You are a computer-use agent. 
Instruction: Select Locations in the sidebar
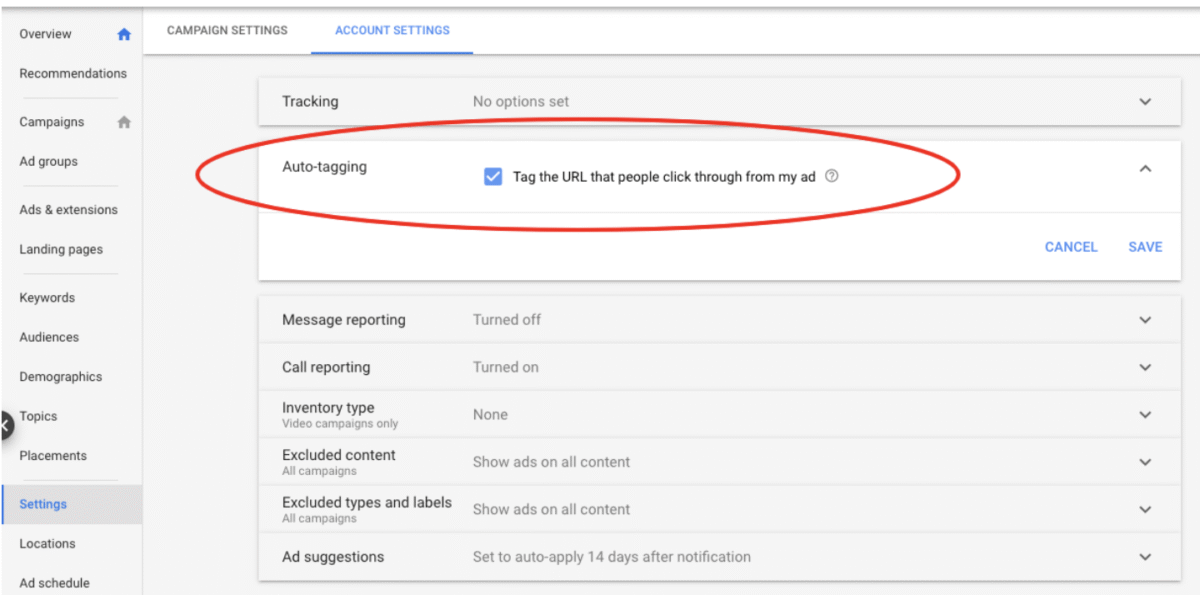[47, 543]
